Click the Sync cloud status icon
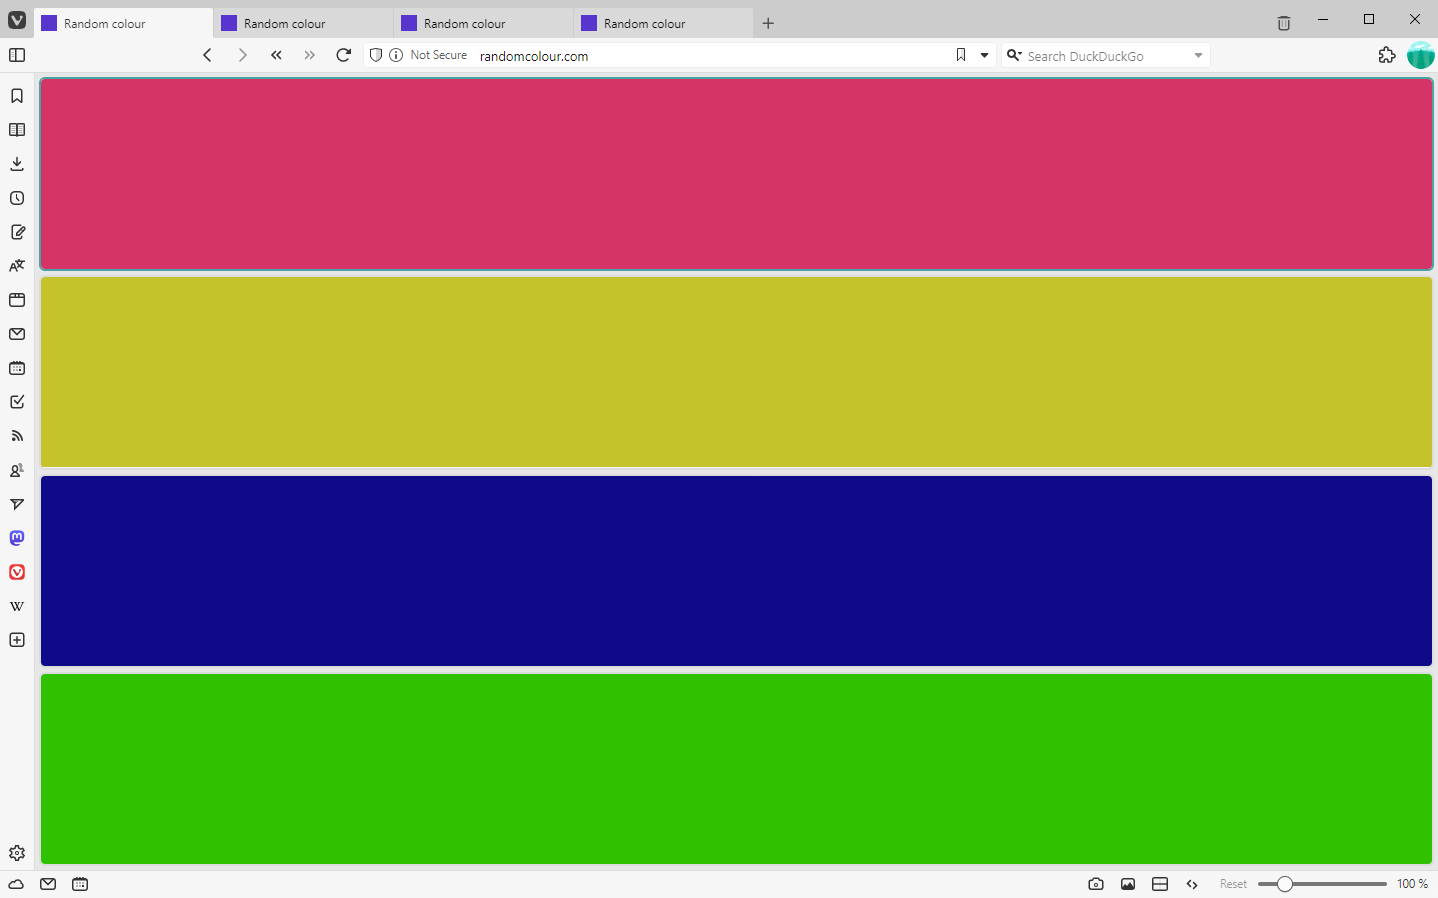The image size is (1438, 898). click(x=16, y=884)
